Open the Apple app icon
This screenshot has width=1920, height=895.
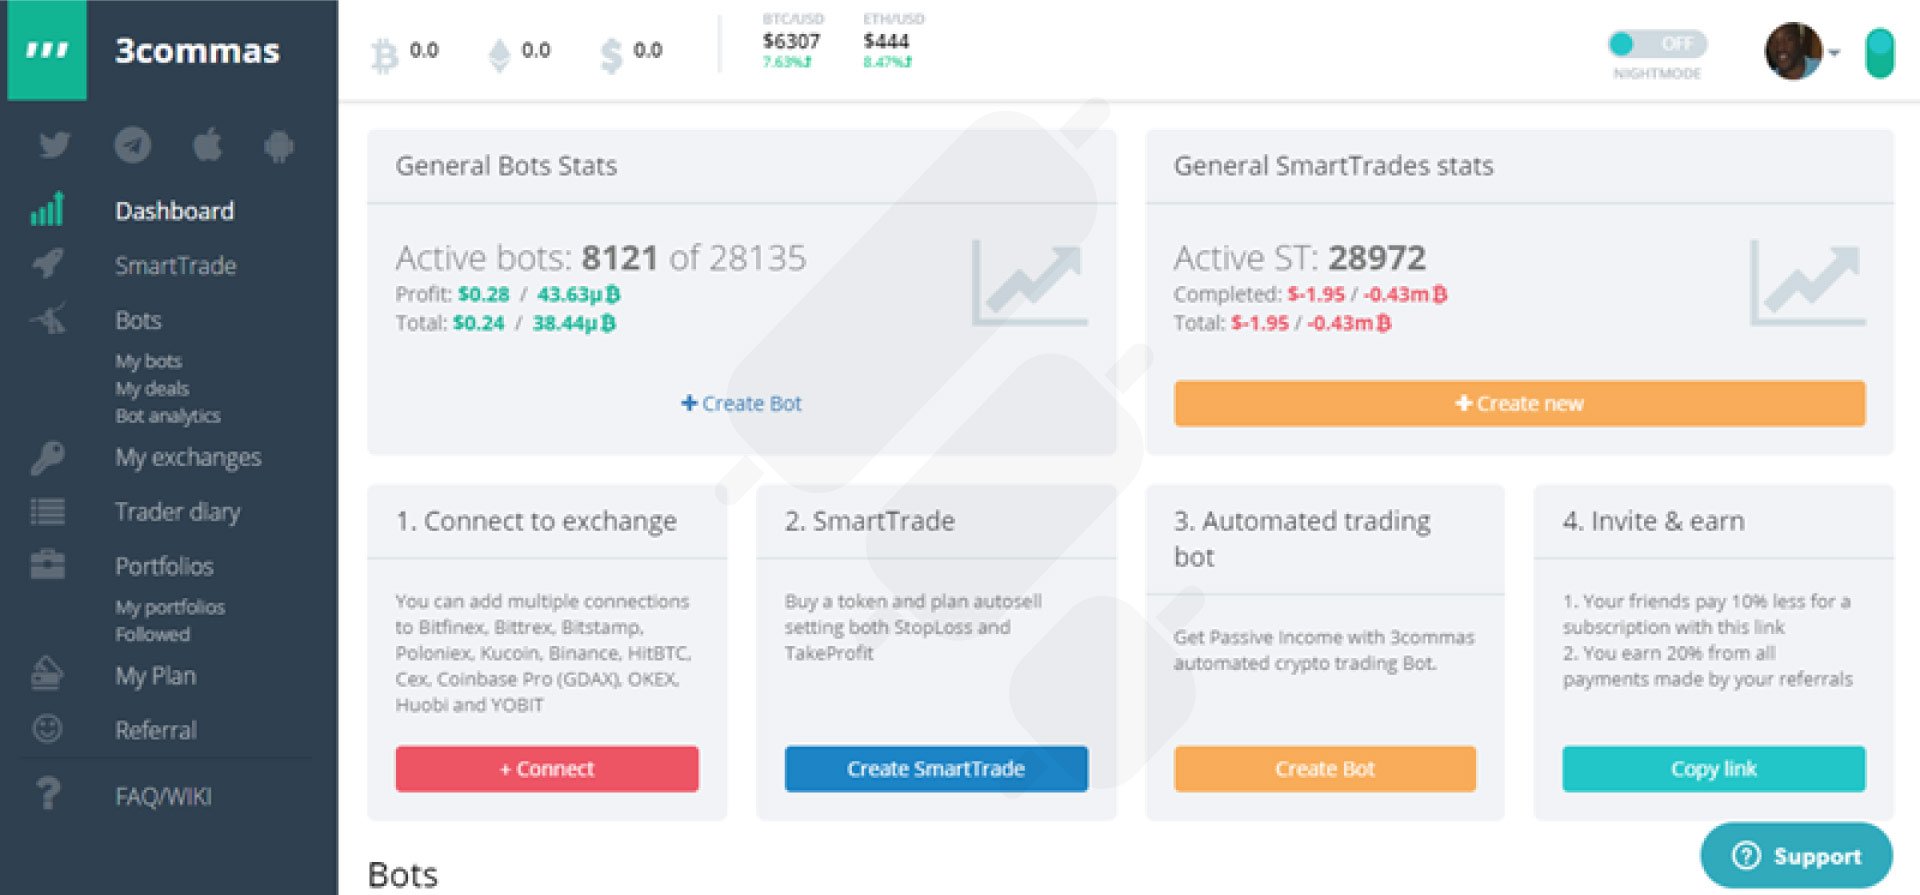tap(207, 144)
